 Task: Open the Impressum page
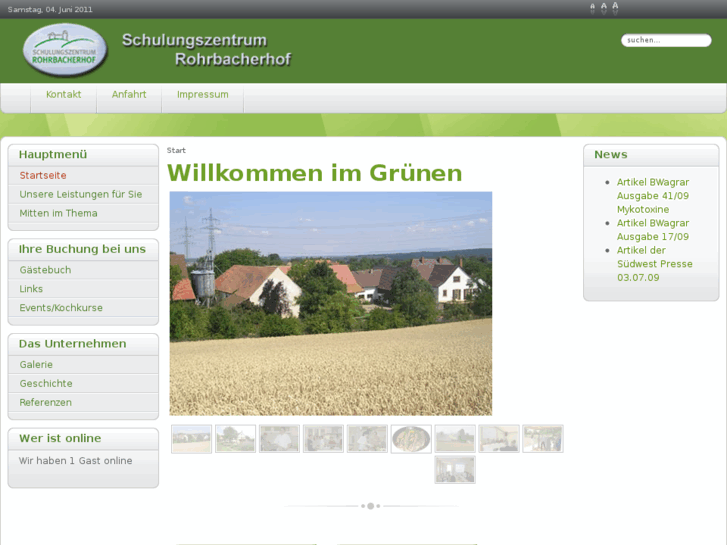[203, 95]
